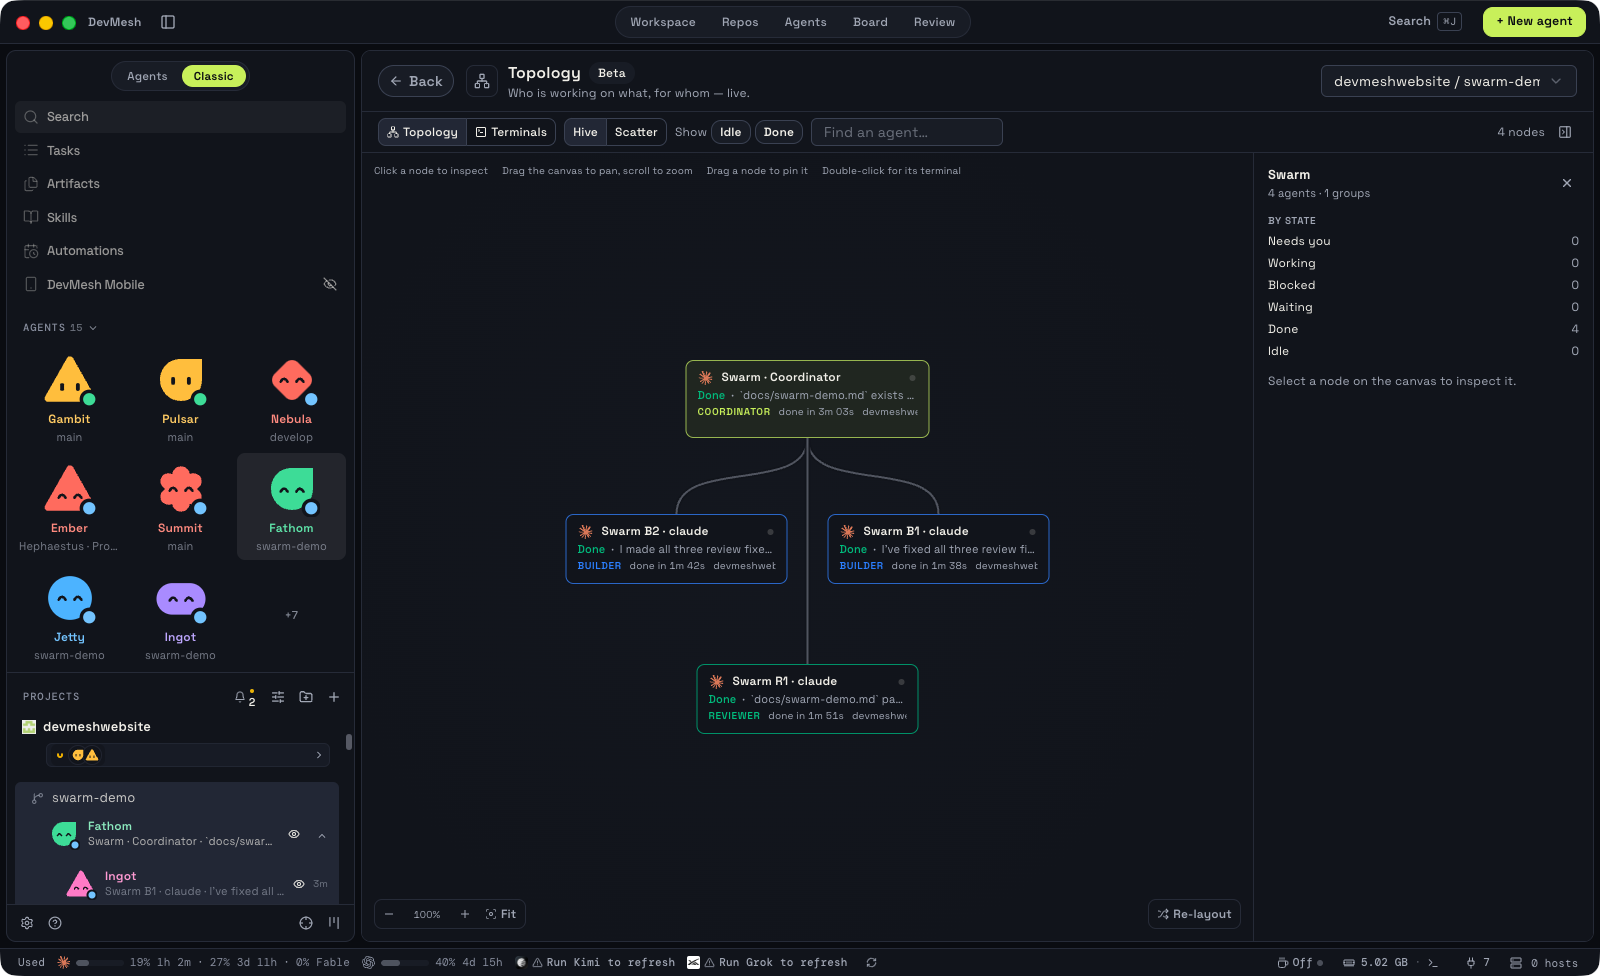Image resolution: width=1600 pixels, height=976 pixels.
Task: Click the refresh icon in status bar
Action: [x=871, y=963]
